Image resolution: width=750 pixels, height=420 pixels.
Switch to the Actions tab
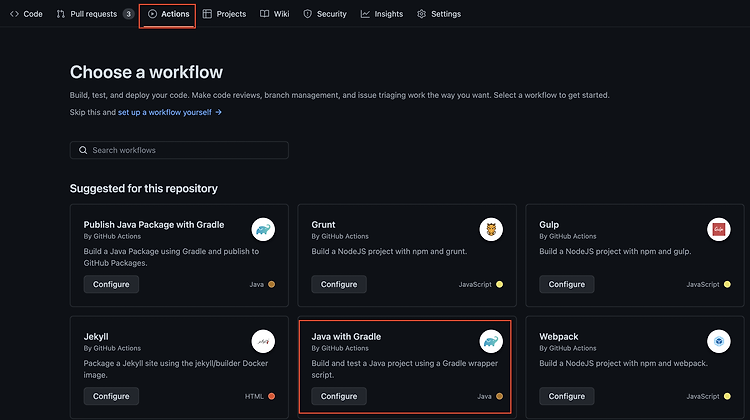tap(168, 14)
